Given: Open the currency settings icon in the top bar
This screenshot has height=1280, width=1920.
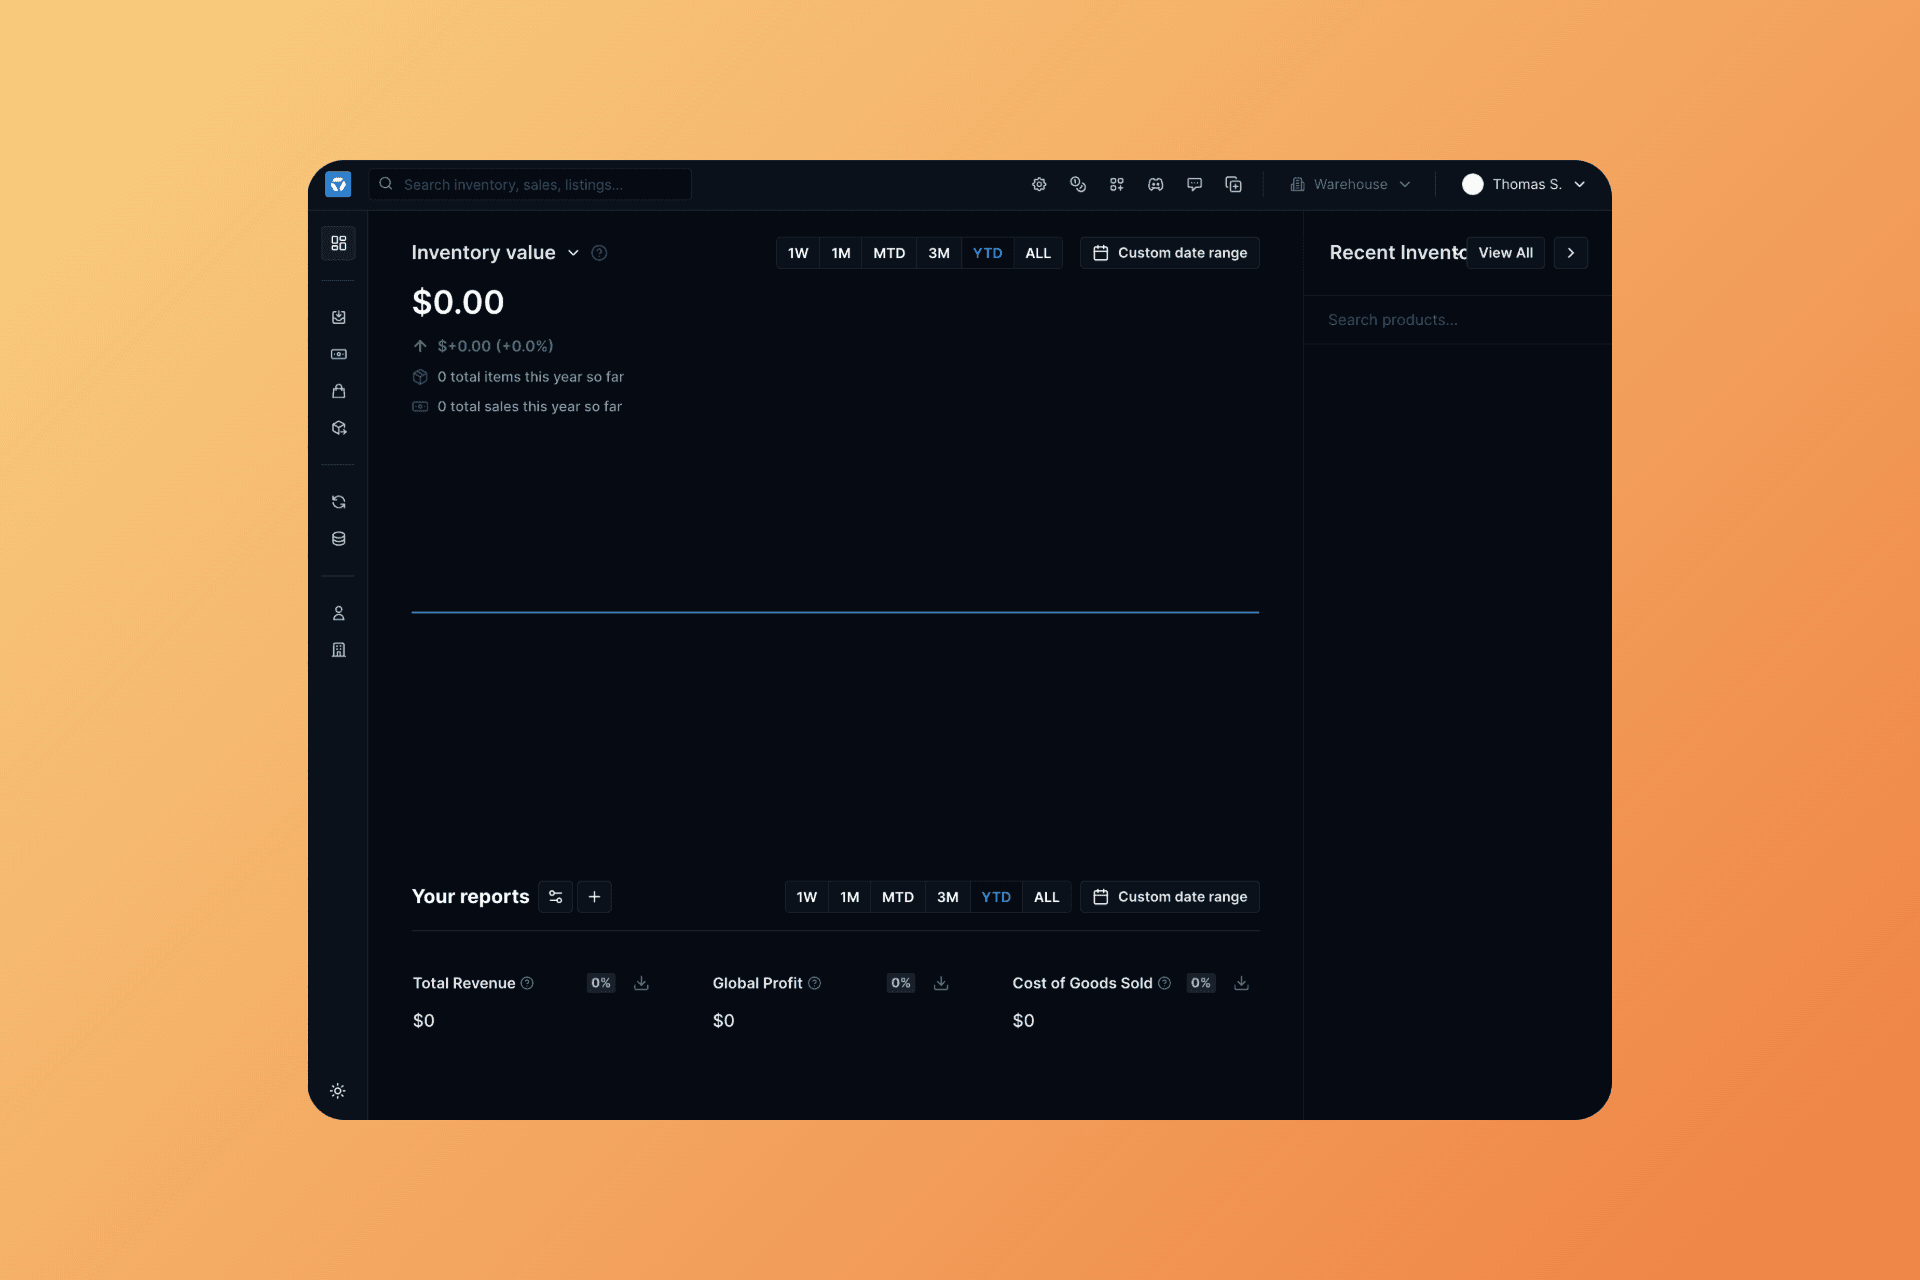Looking at the screenshot, I should coord(1078,184).
